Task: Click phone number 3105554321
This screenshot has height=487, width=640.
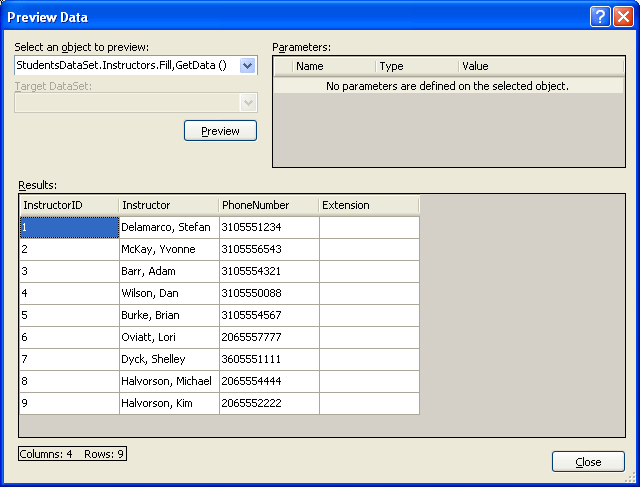Action: (x=268, y=271)
